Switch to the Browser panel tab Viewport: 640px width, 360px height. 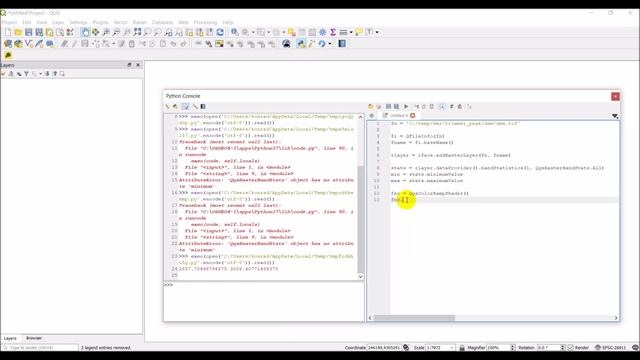point(34,338)
